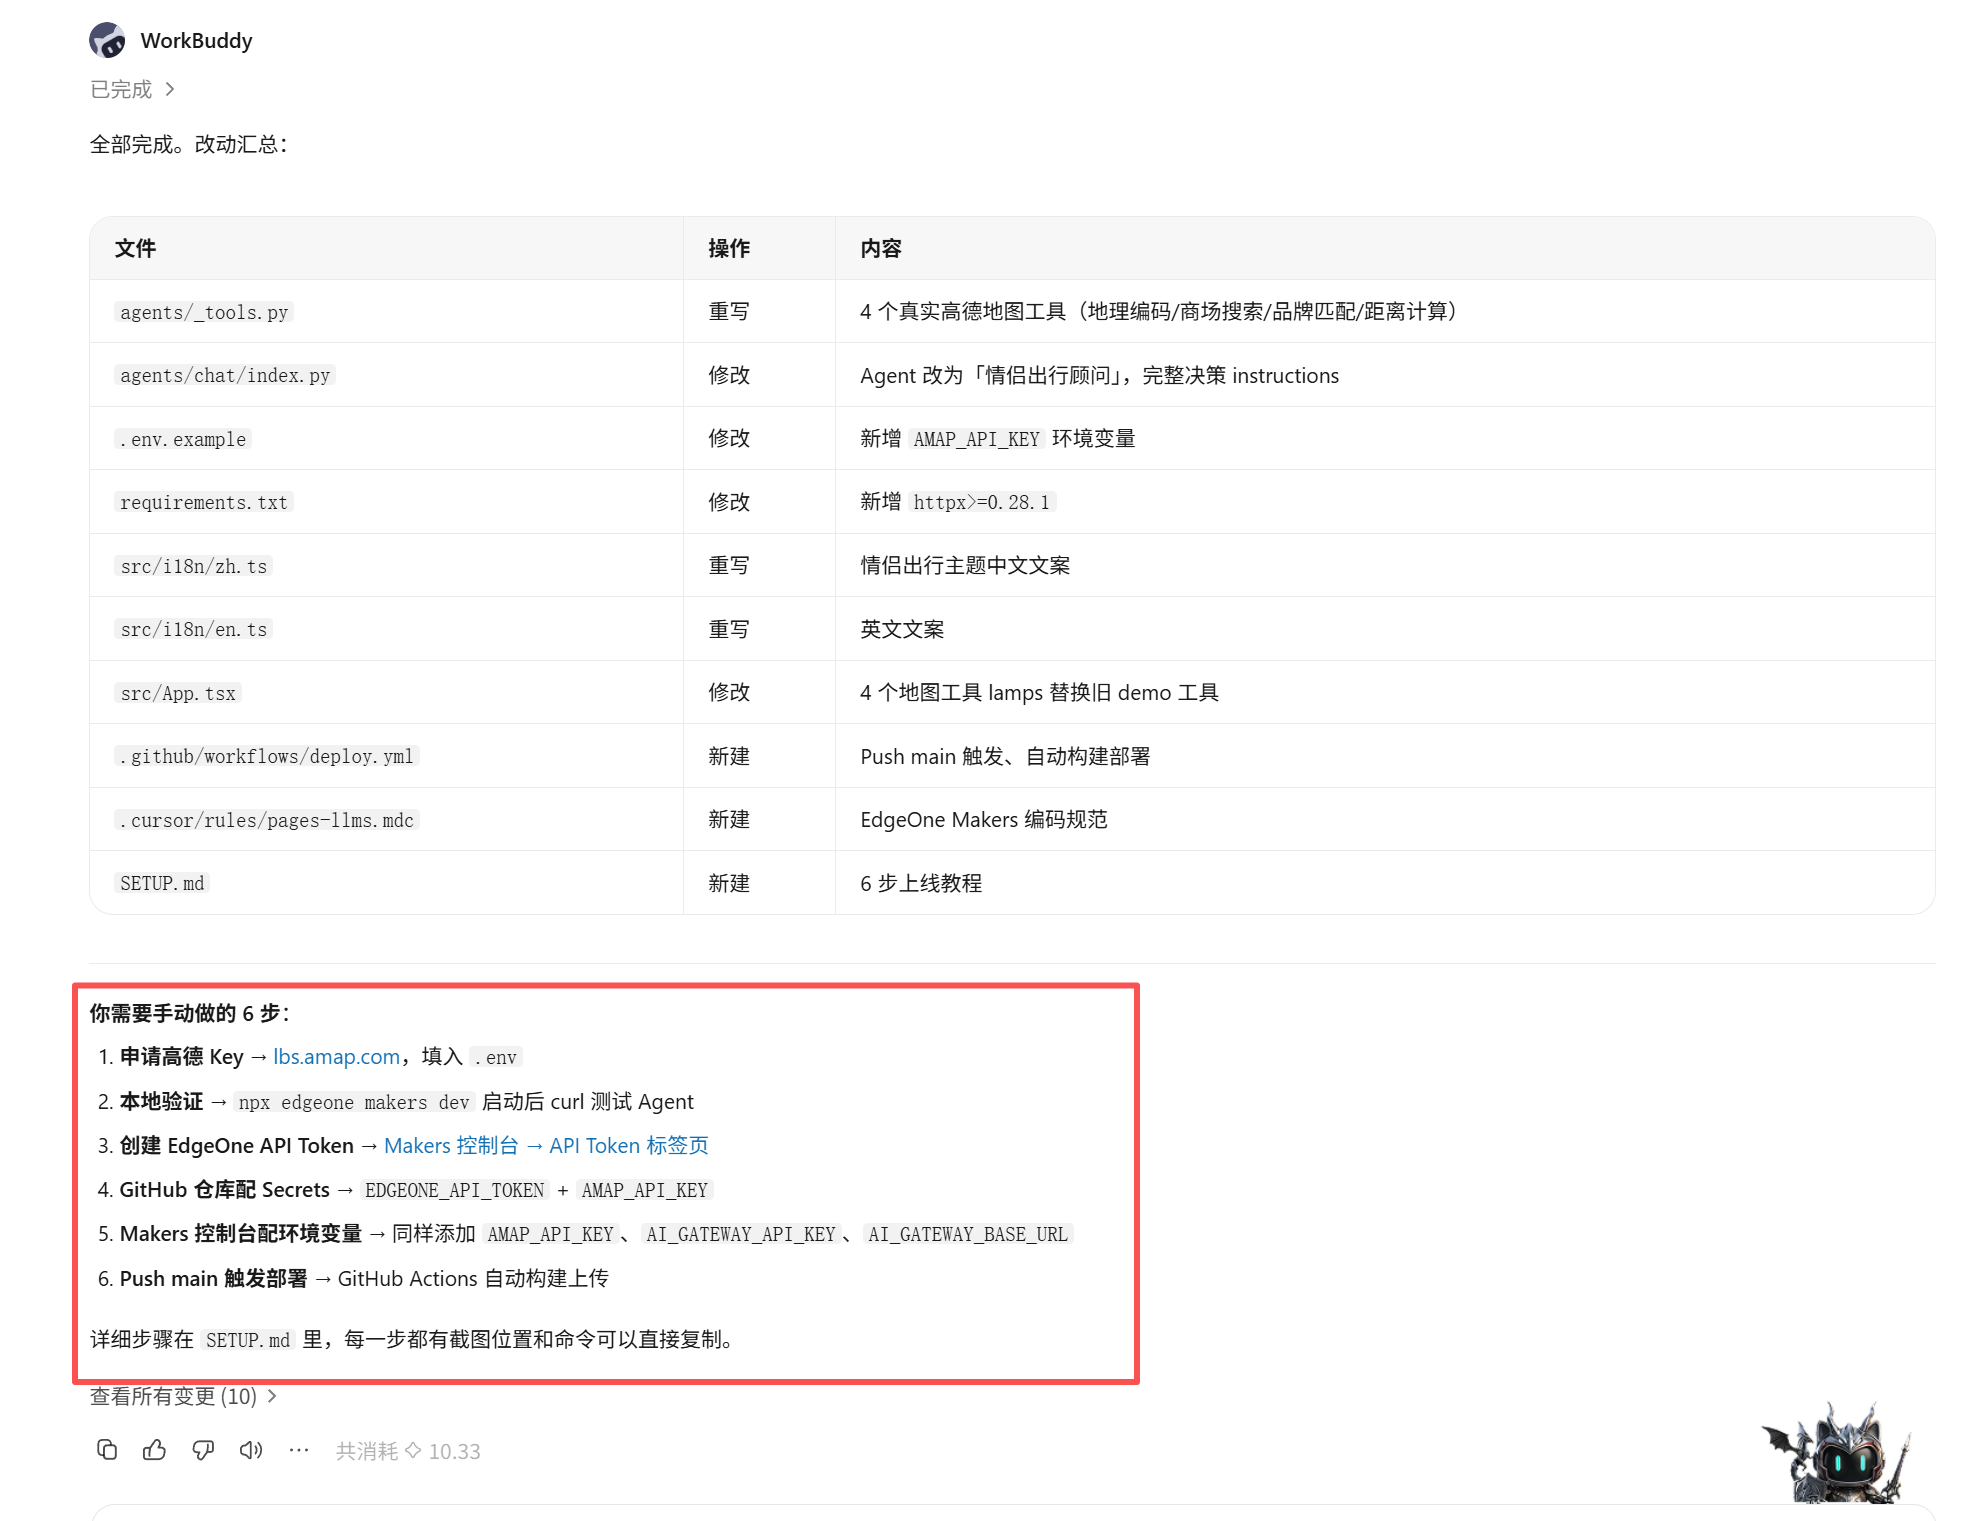Expand 查看所有变更 (10) list
This screenshot has height=1521, width=1971.
click(x=183, y=1396)
